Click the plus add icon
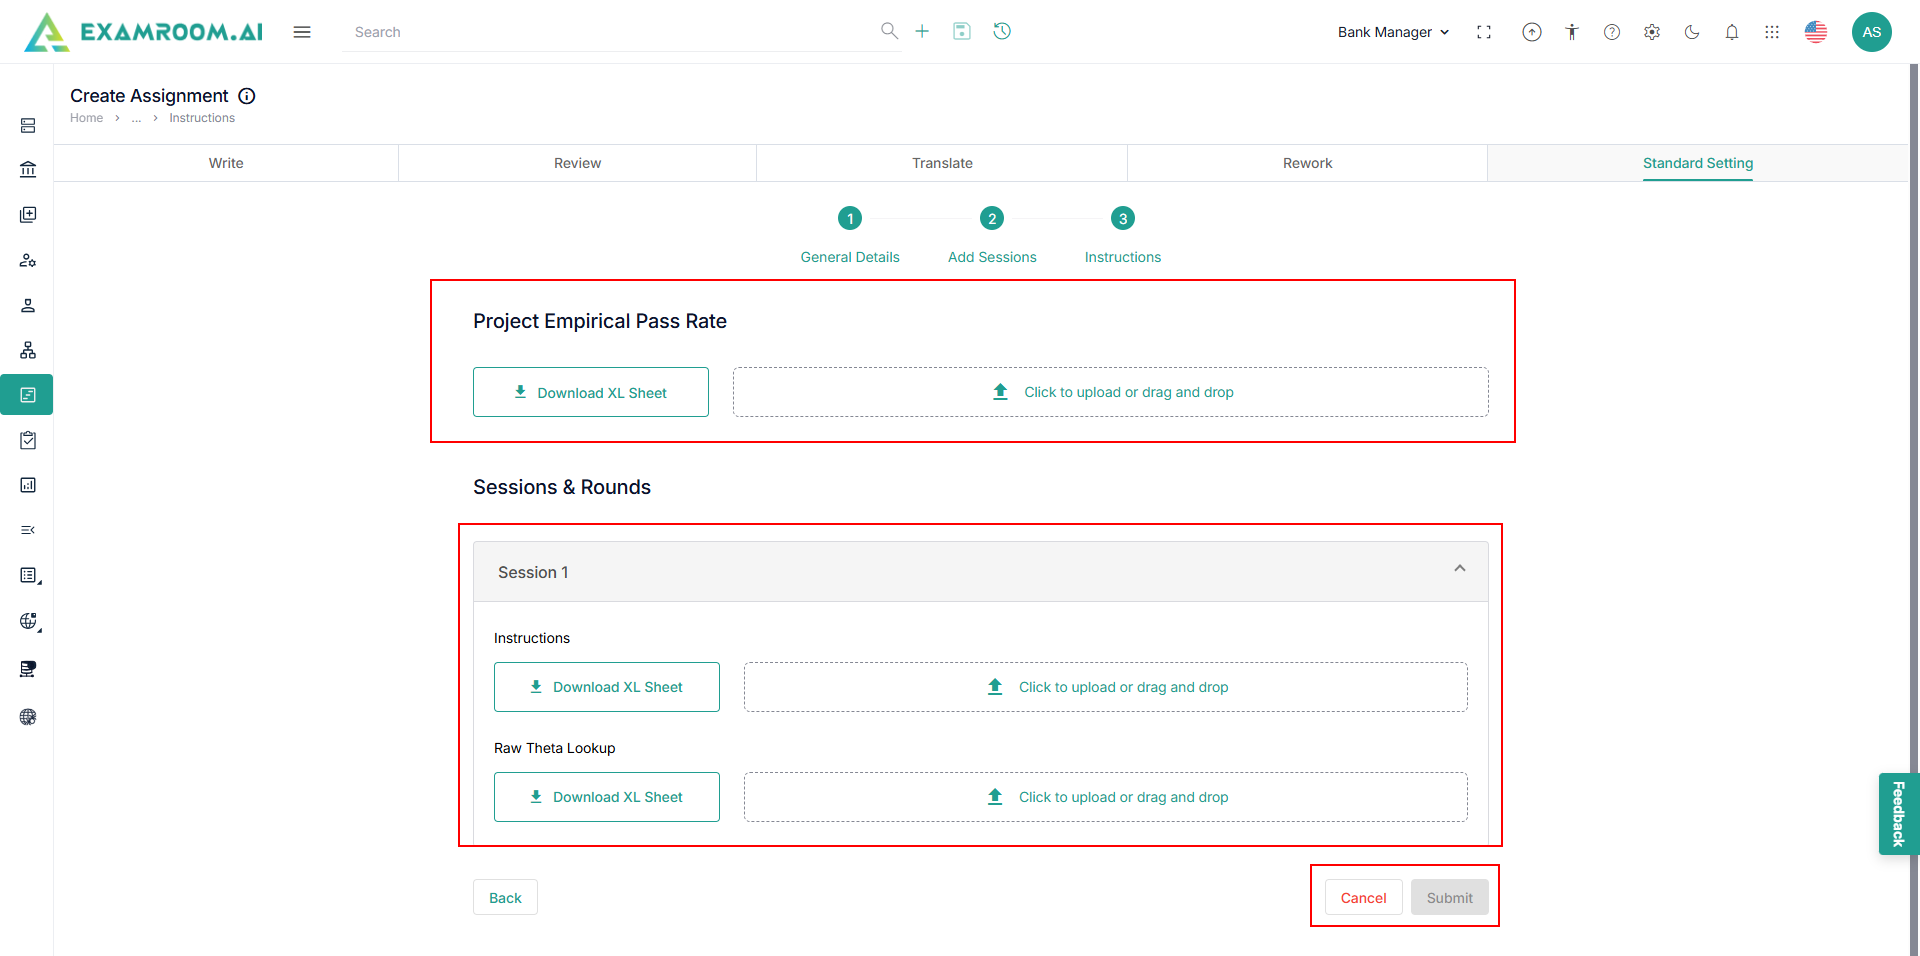 [922, 32]
